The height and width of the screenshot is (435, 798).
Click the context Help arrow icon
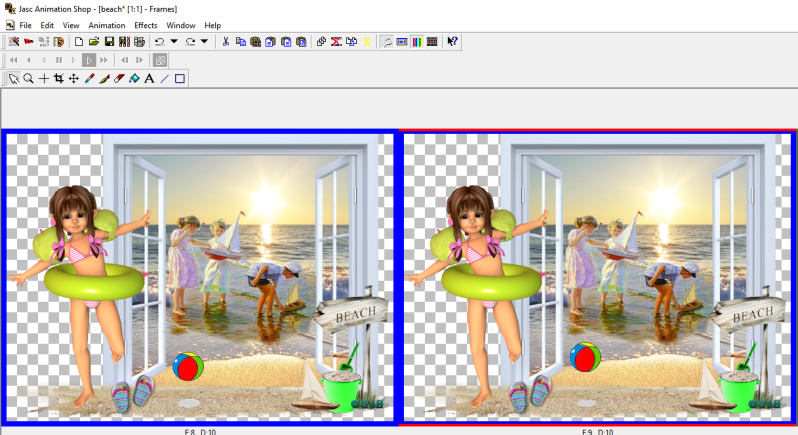coord(453,42)
